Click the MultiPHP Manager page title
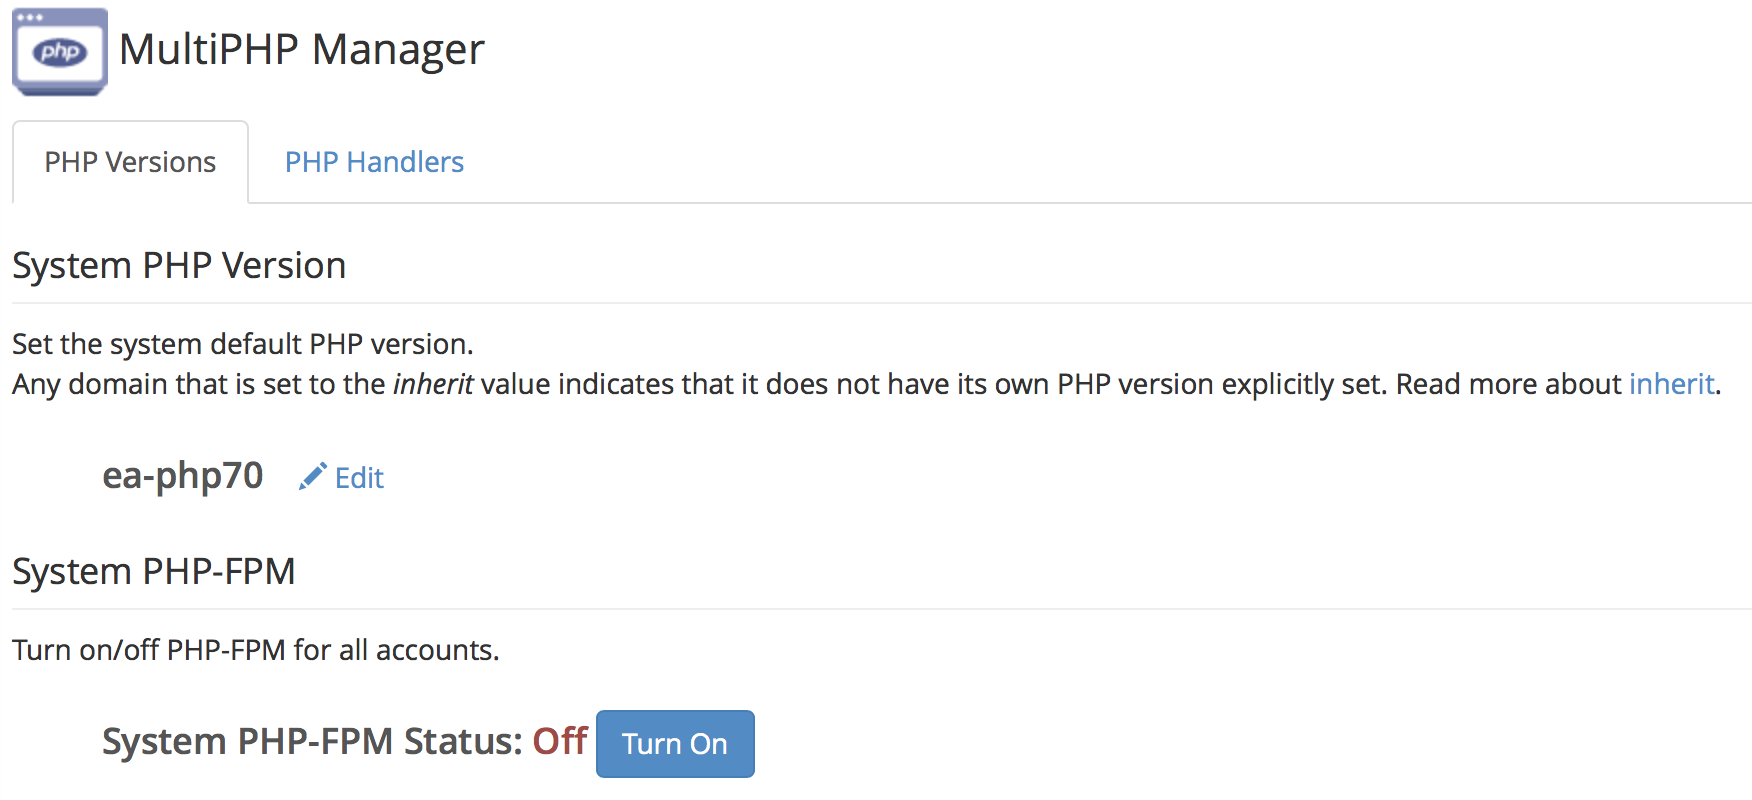Viewport: 1752px width, 800px height. tap(301, 49)
